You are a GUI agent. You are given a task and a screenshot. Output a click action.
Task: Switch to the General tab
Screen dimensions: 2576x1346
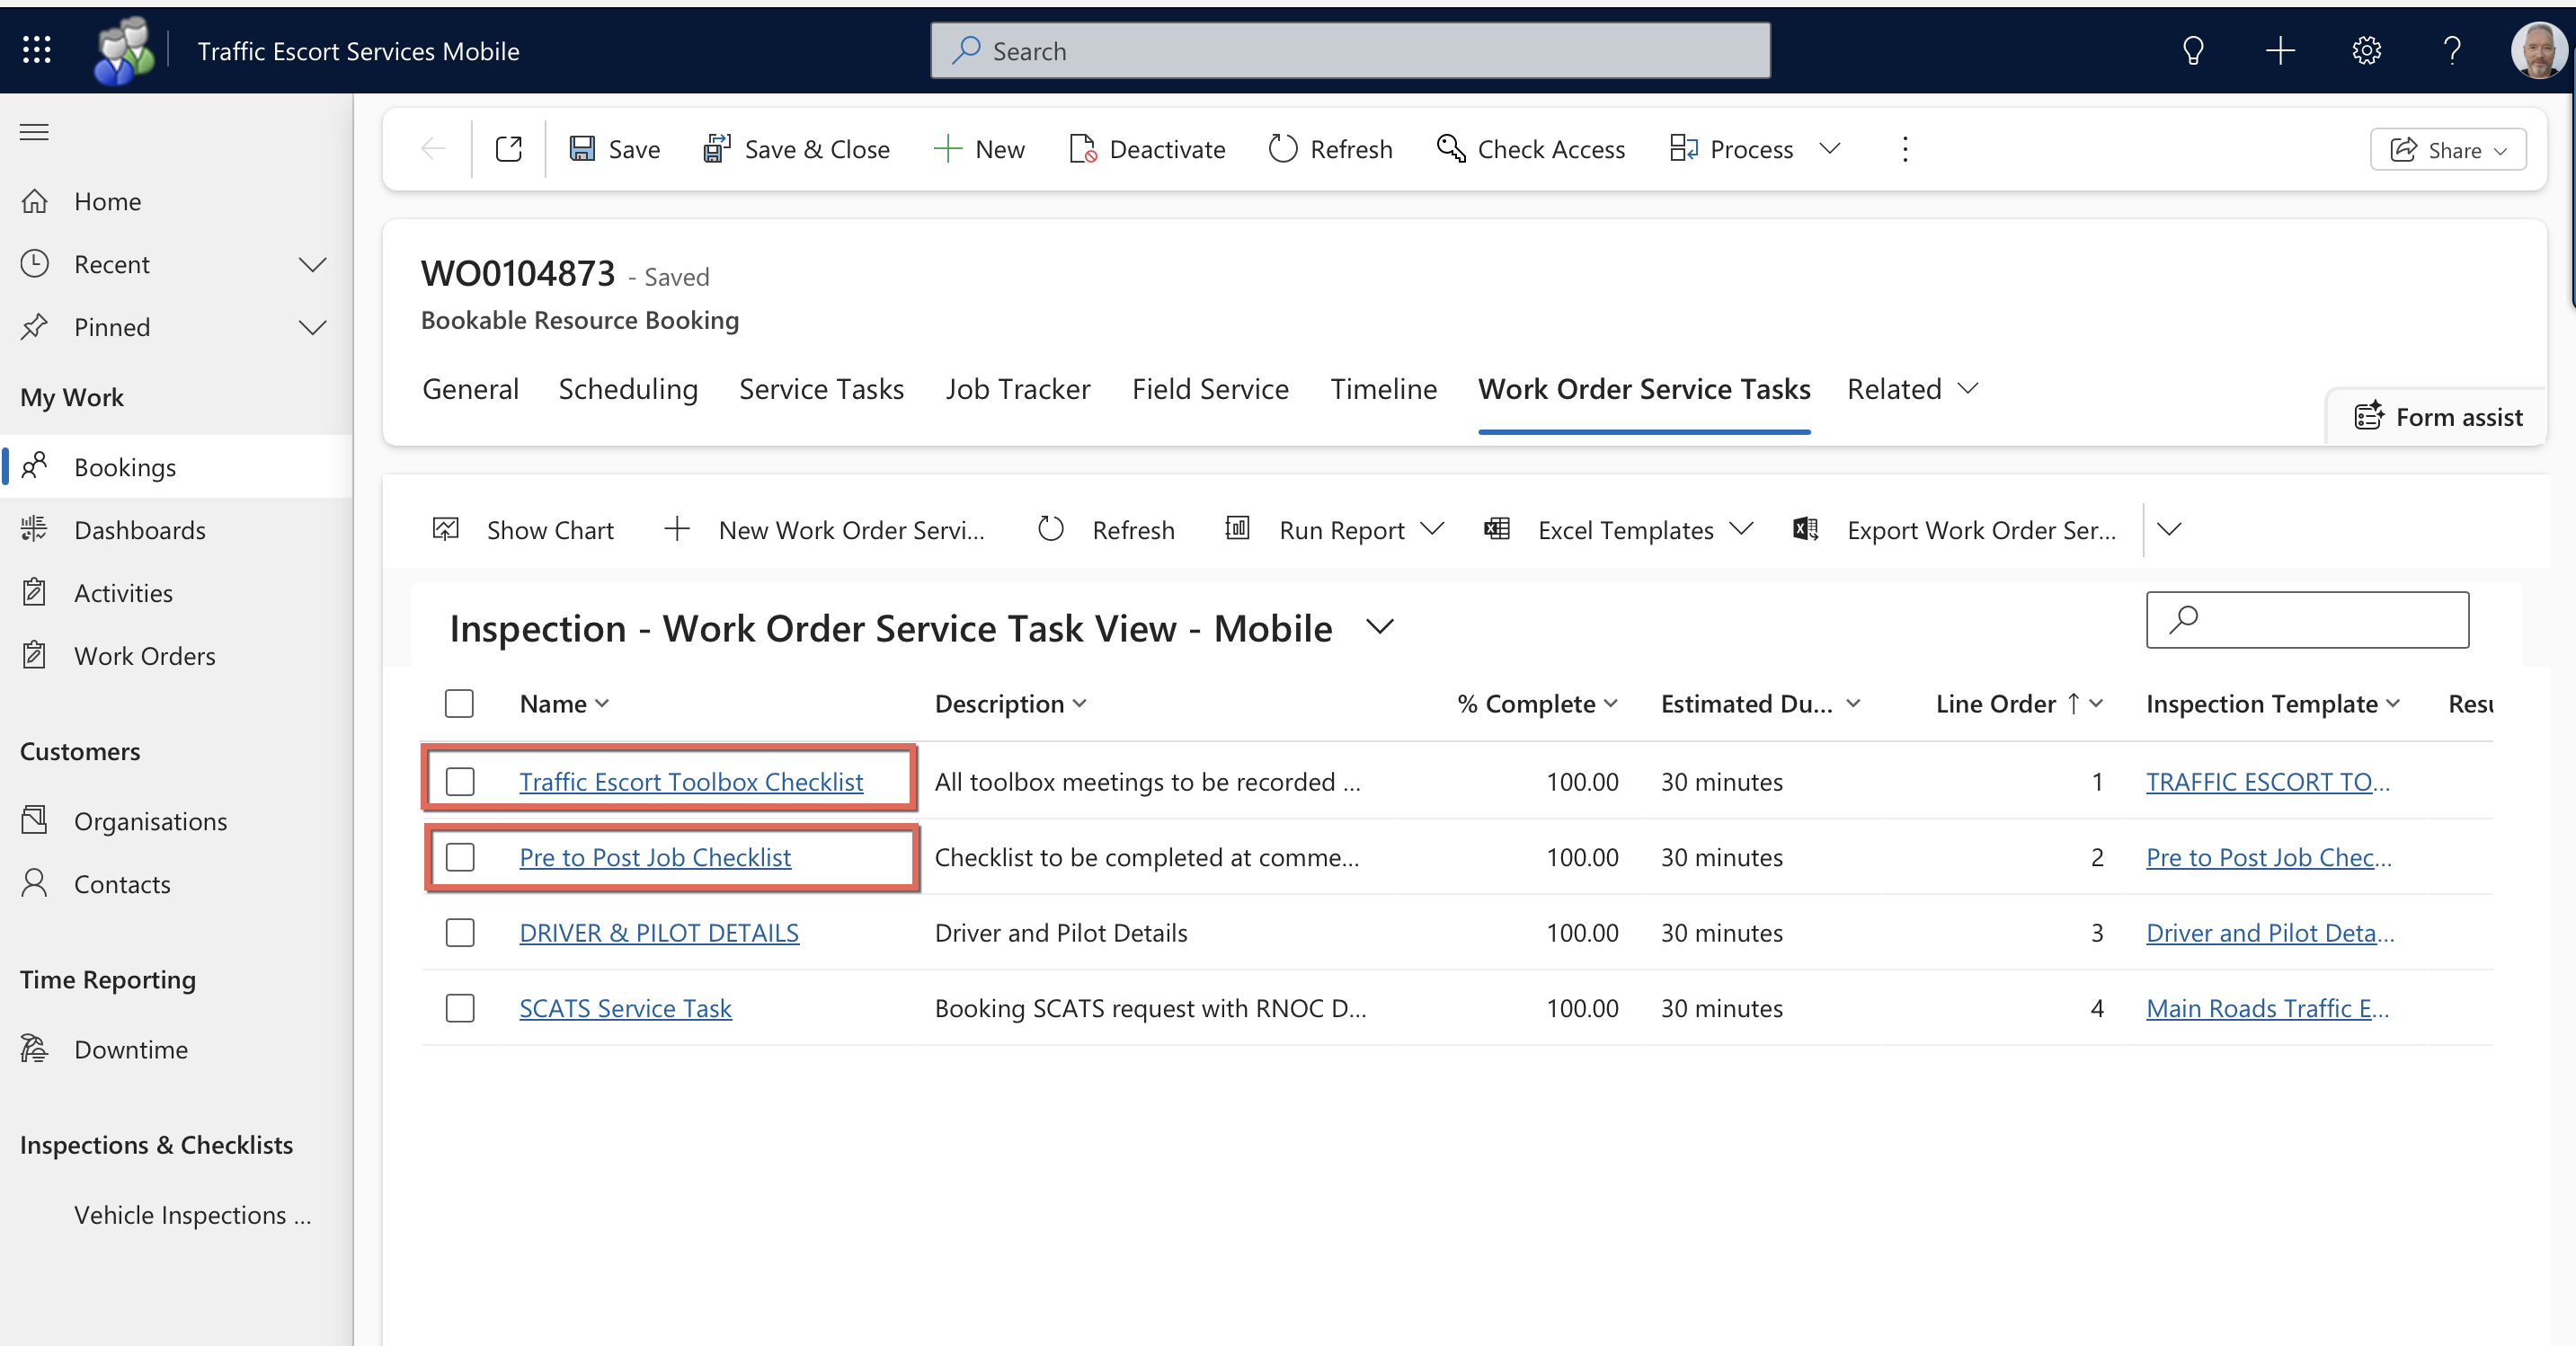pyautogui.click(x=470, y=389)
